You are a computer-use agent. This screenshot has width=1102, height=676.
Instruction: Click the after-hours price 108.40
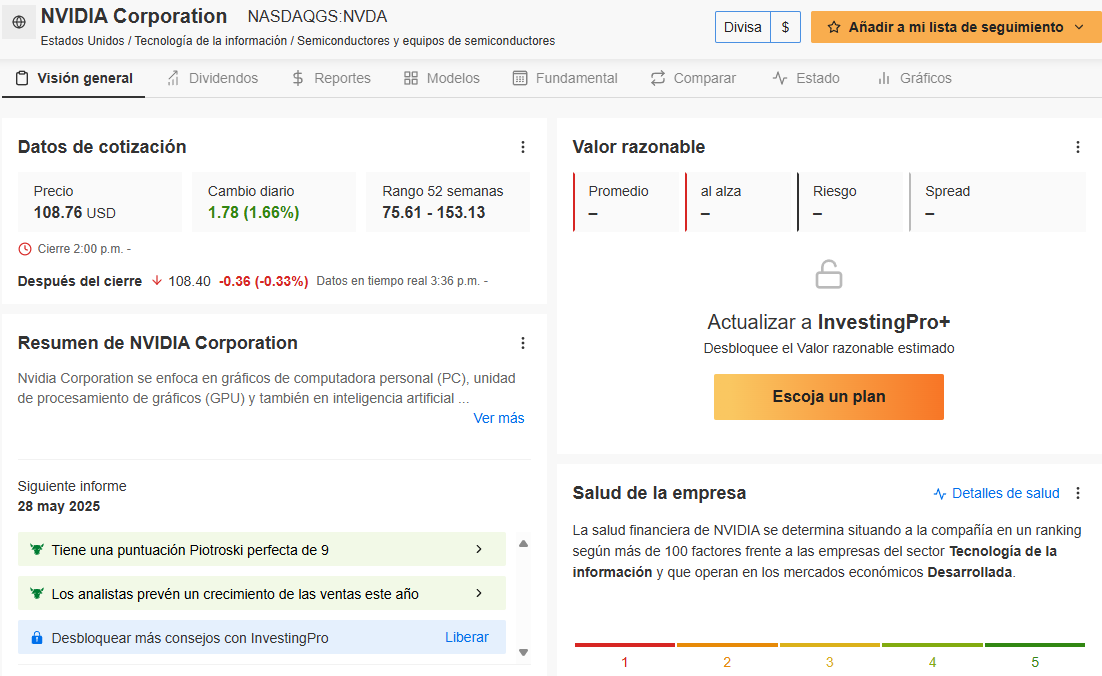click(x=189, y=281)
